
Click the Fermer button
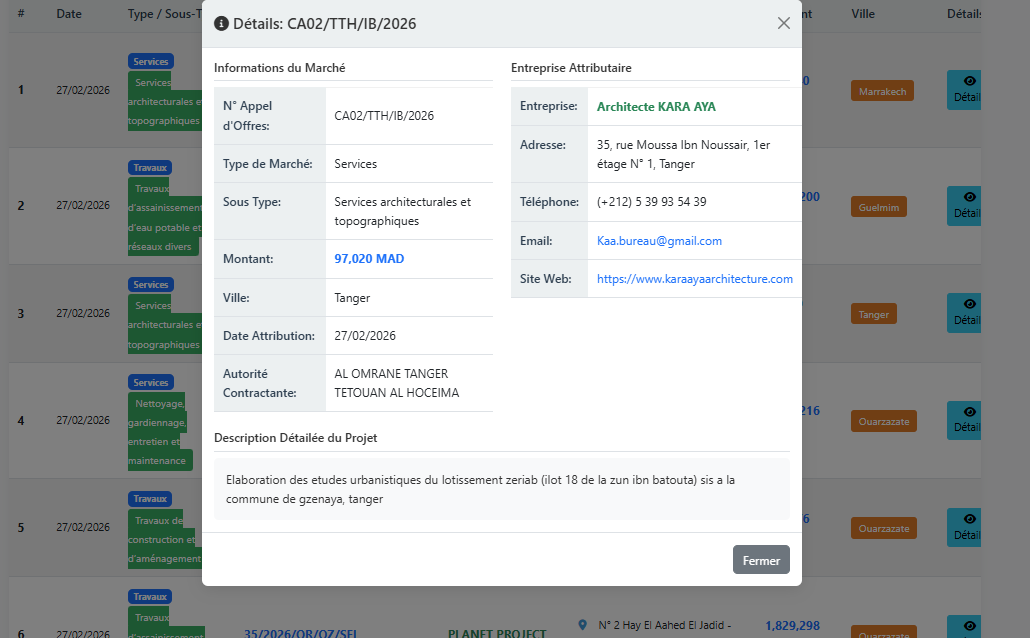point(761,560)
